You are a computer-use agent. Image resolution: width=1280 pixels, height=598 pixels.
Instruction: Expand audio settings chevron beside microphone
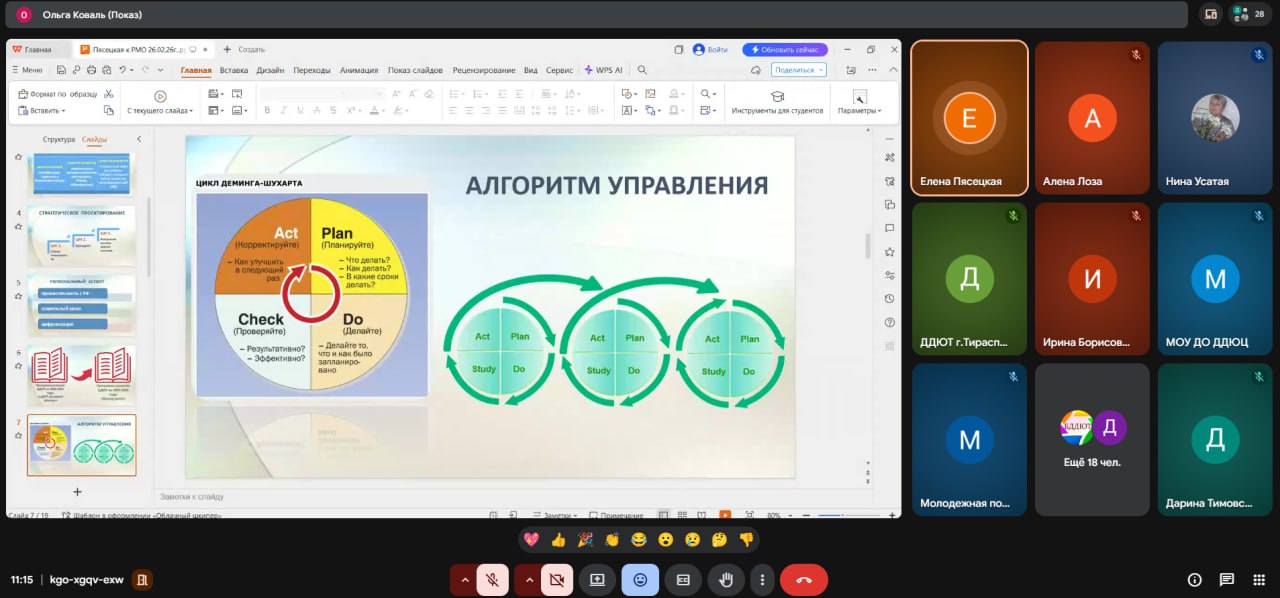463,579
